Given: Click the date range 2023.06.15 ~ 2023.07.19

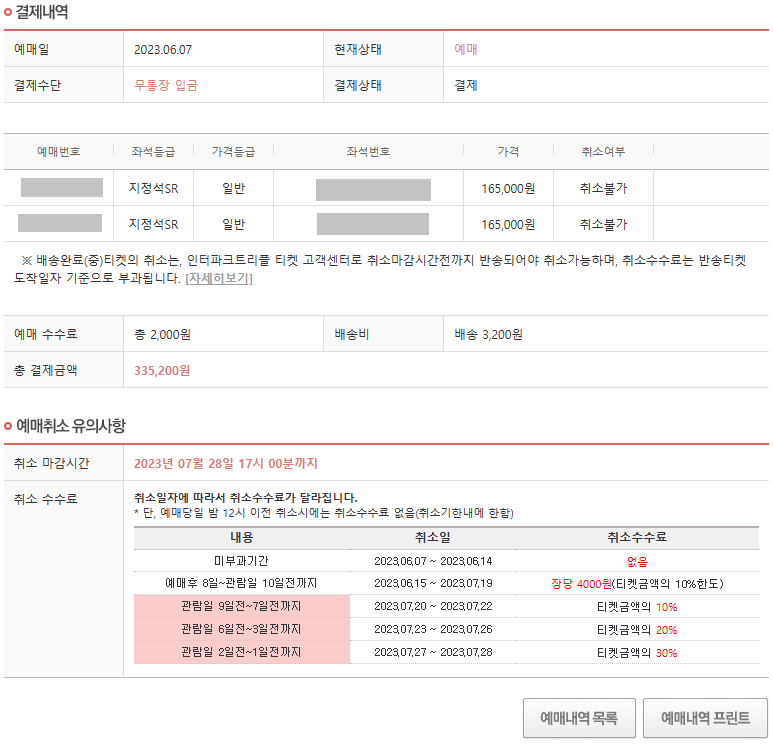Looking at the screenshot, I should pyautogui.click(x=433, y=583).
